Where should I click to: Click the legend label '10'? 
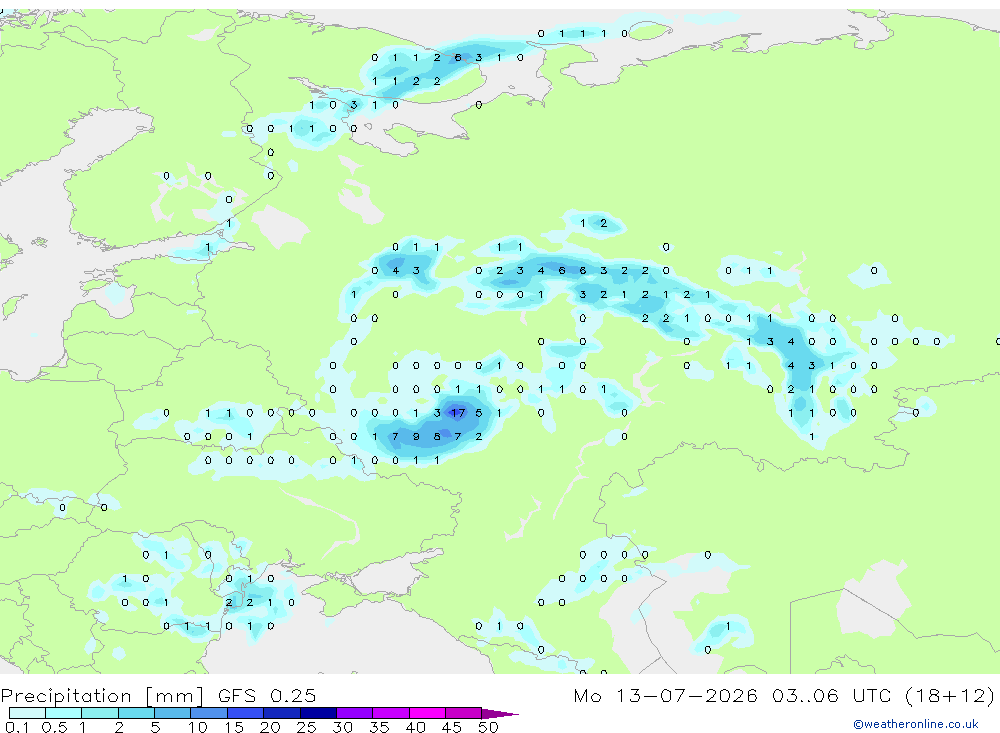[198, 727]
